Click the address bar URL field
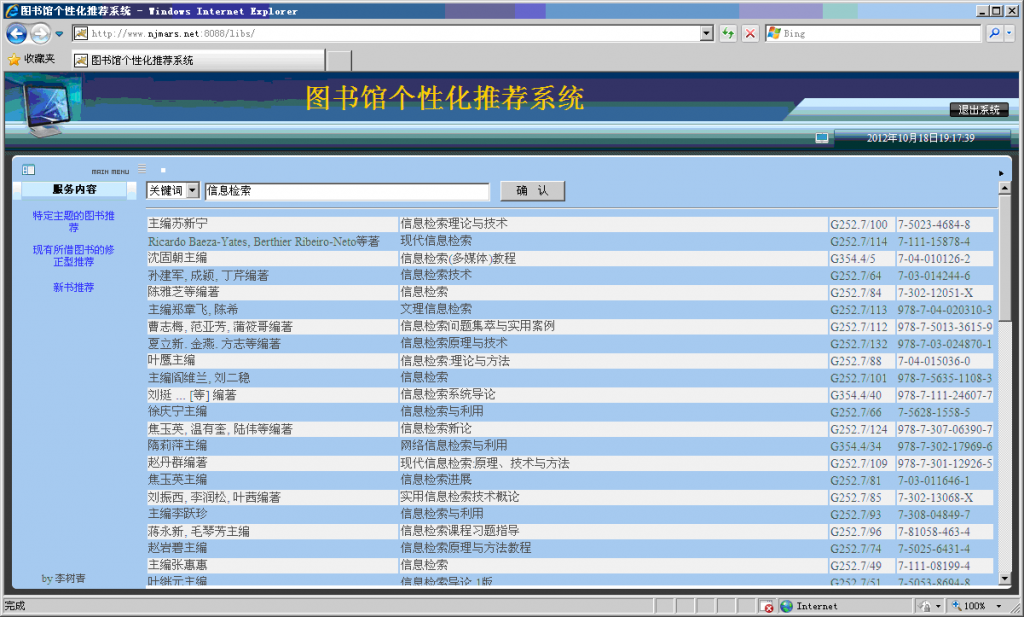This screenshot has height=617, width=1024. point(394,33)
